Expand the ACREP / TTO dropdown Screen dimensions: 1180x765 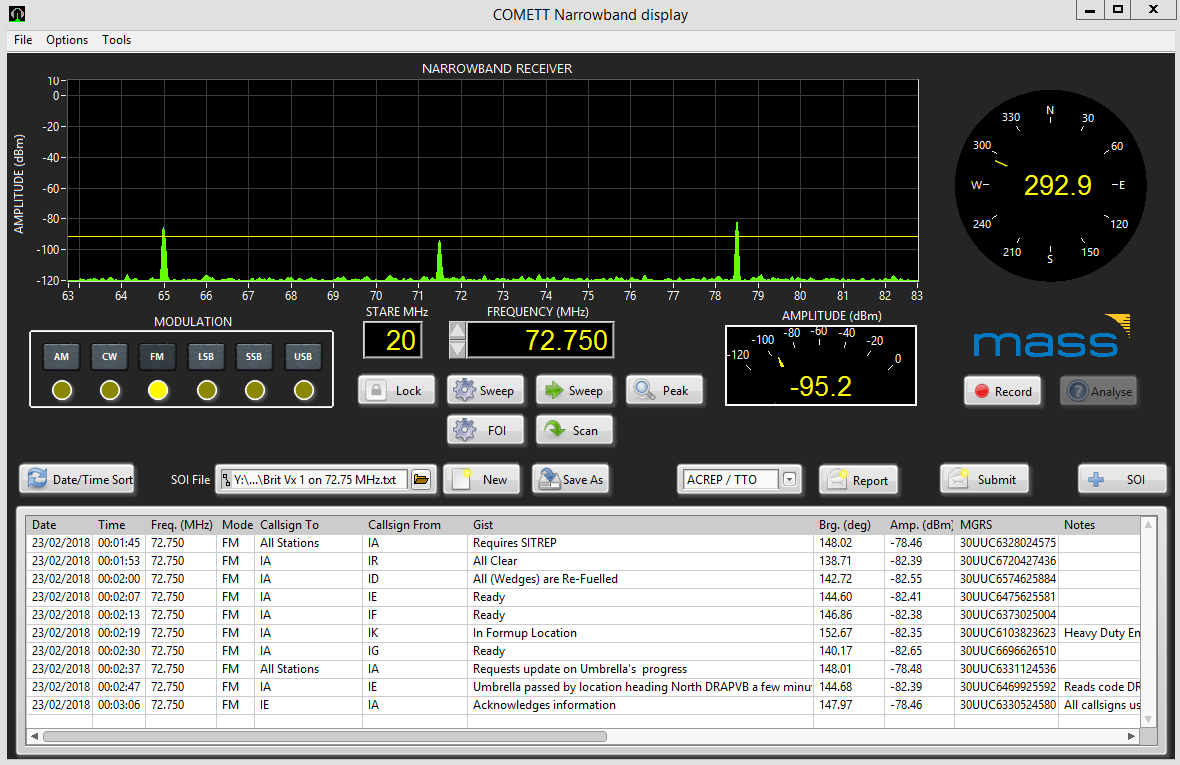[x=790, y=480]
